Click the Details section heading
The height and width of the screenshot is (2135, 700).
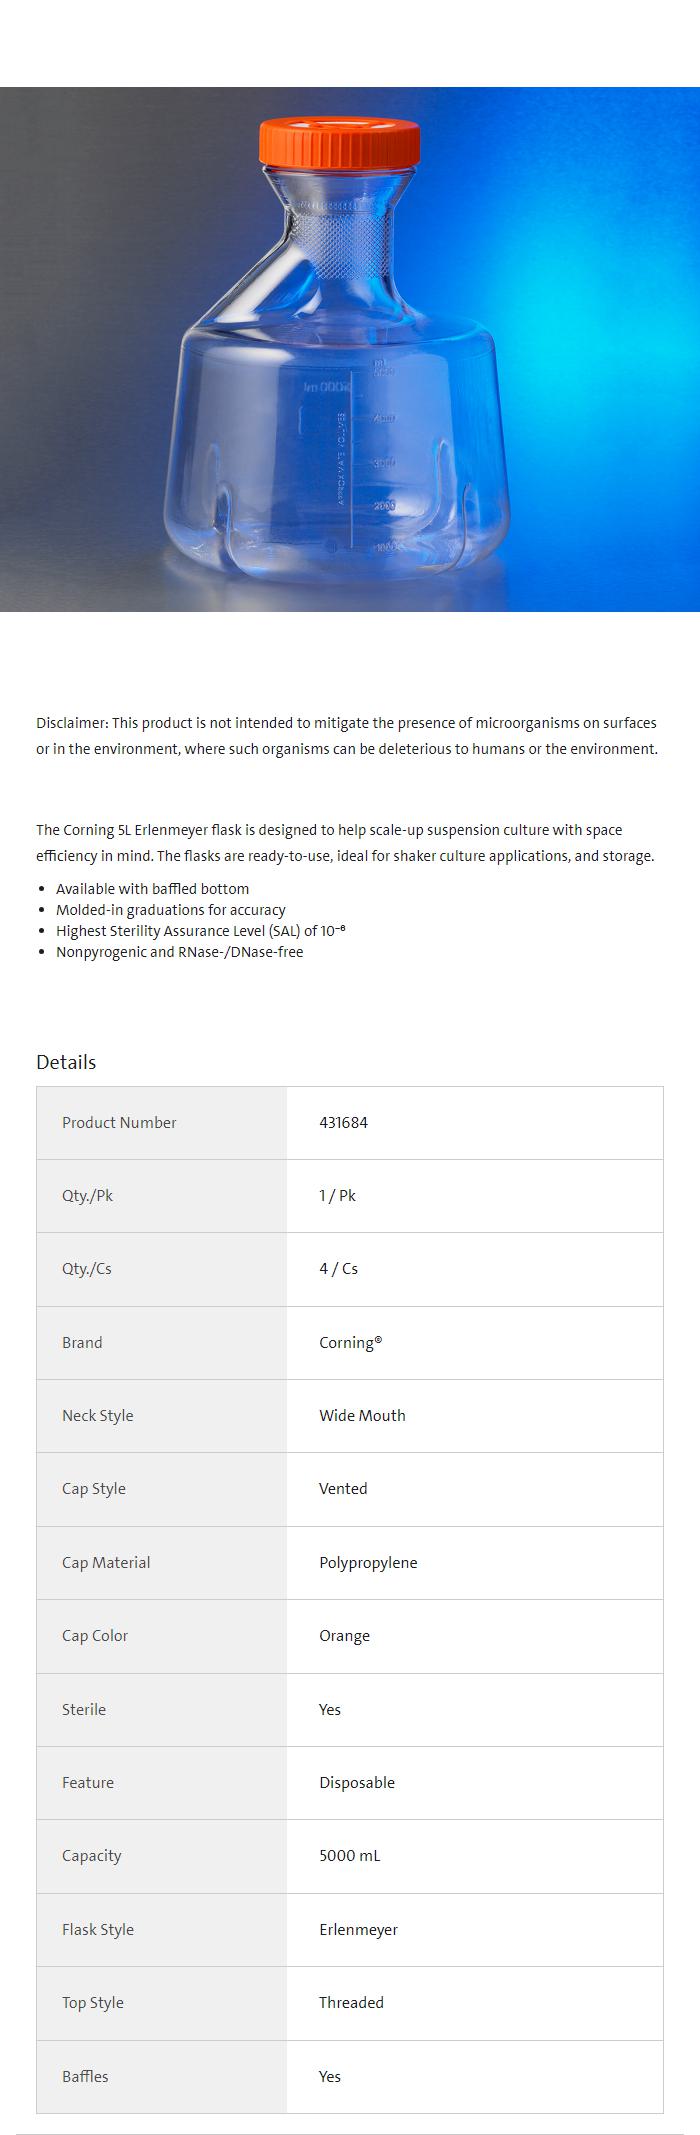[66, 1062]
